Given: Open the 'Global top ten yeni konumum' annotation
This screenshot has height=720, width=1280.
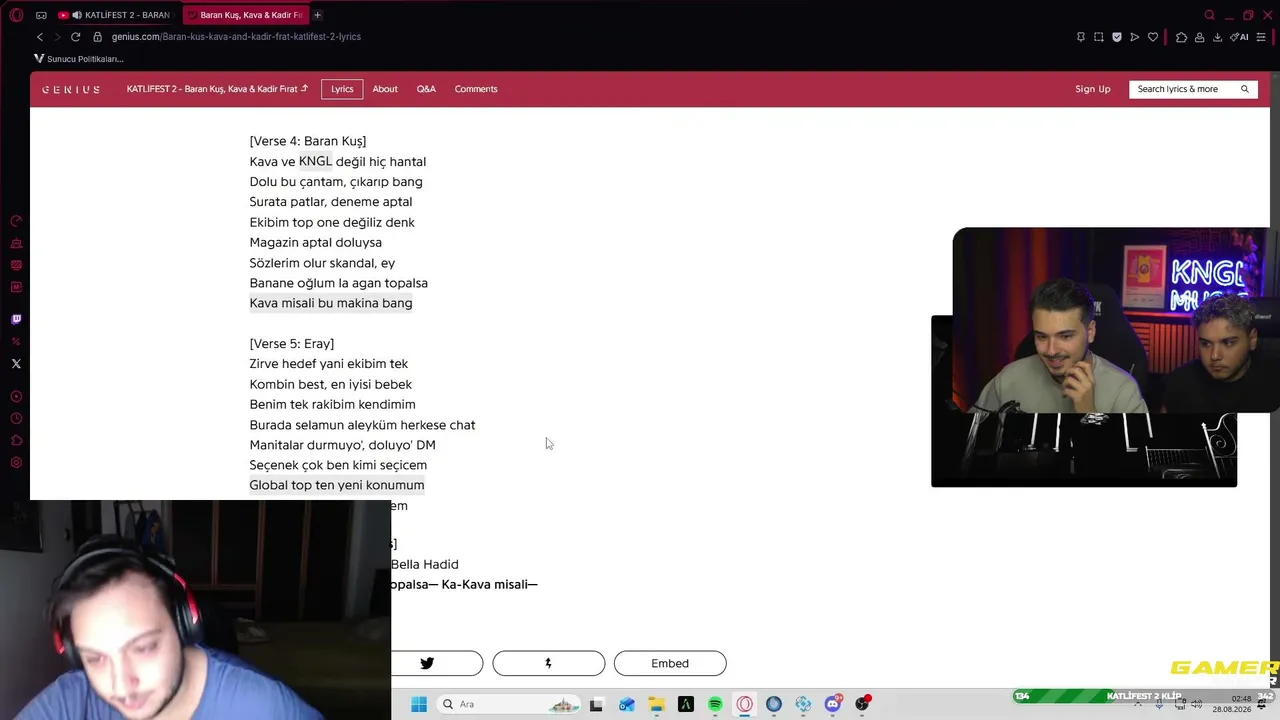Looking at the screenshot, I should click(x=337, y=485).
